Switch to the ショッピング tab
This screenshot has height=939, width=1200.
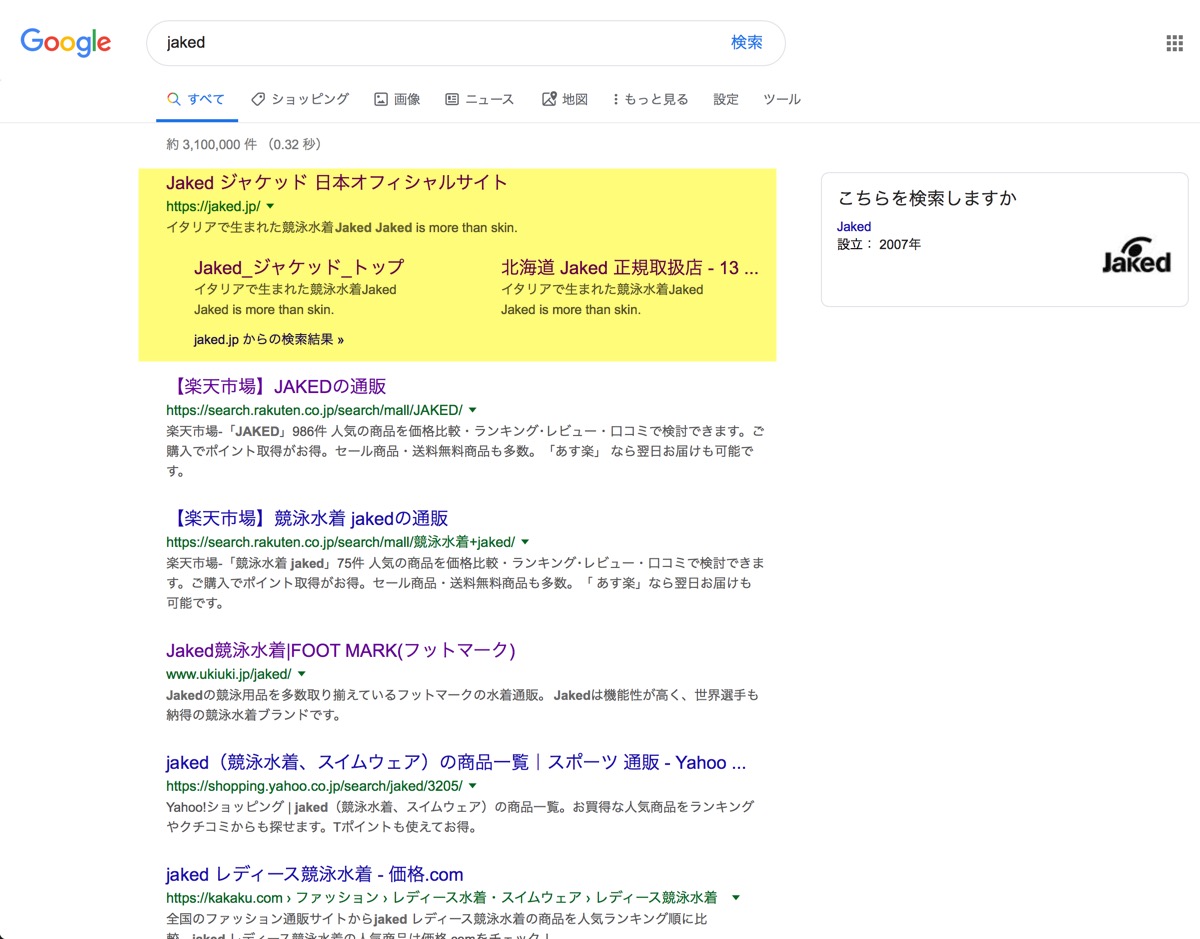tap(300, 100)
